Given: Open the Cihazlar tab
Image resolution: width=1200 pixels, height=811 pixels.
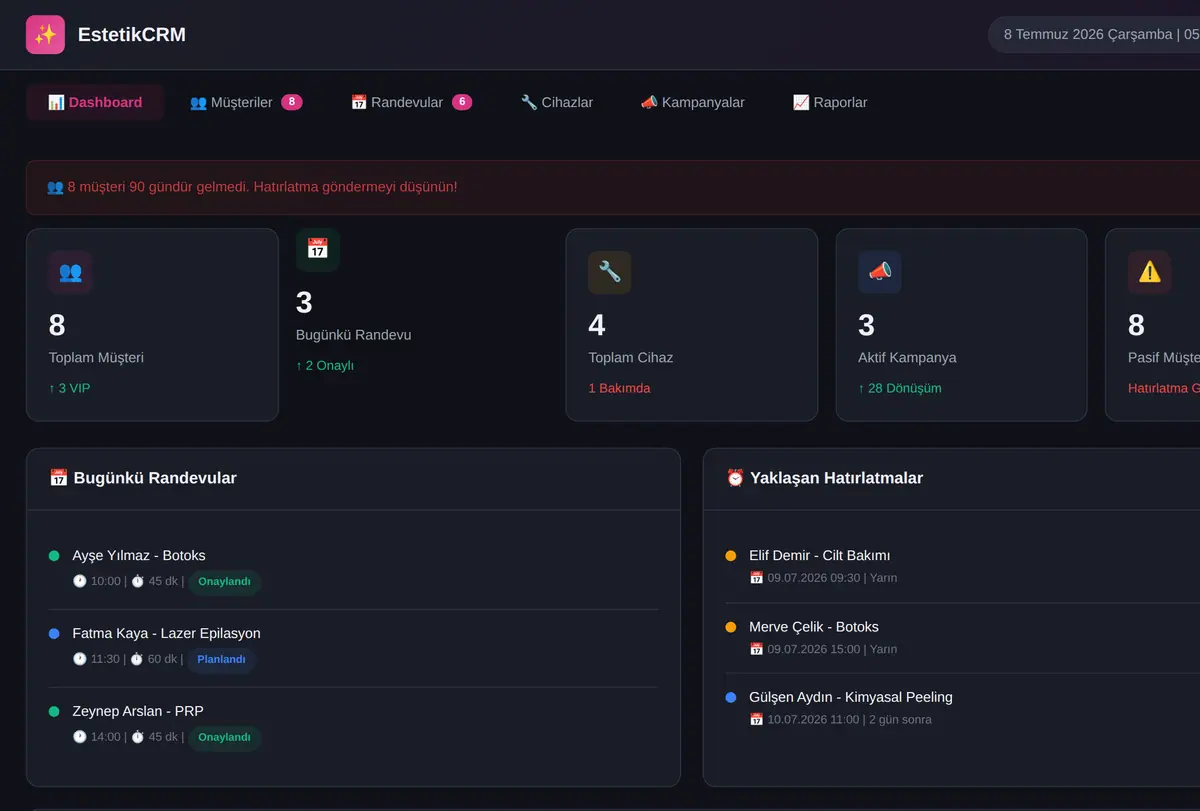Looking at the screenshot, I should coord(557,102).
